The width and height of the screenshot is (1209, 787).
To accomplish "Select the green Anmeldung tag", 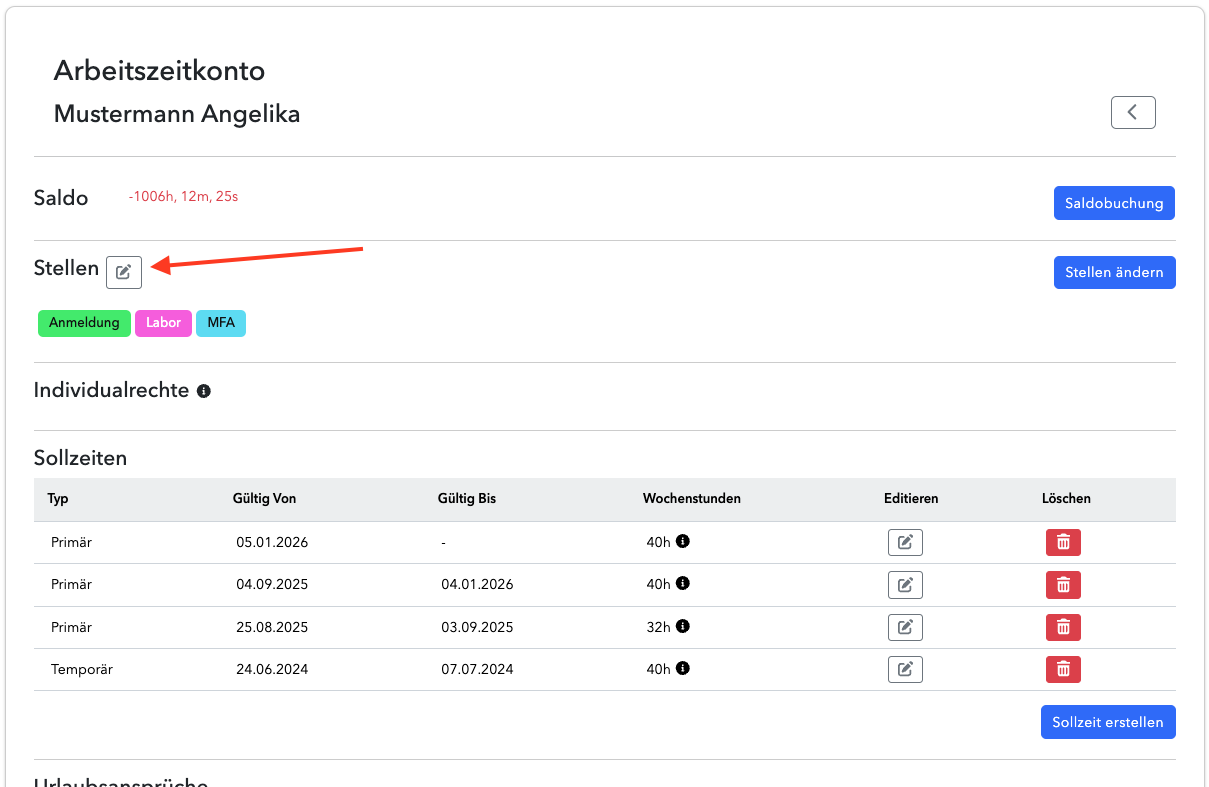I will [84, 323].
